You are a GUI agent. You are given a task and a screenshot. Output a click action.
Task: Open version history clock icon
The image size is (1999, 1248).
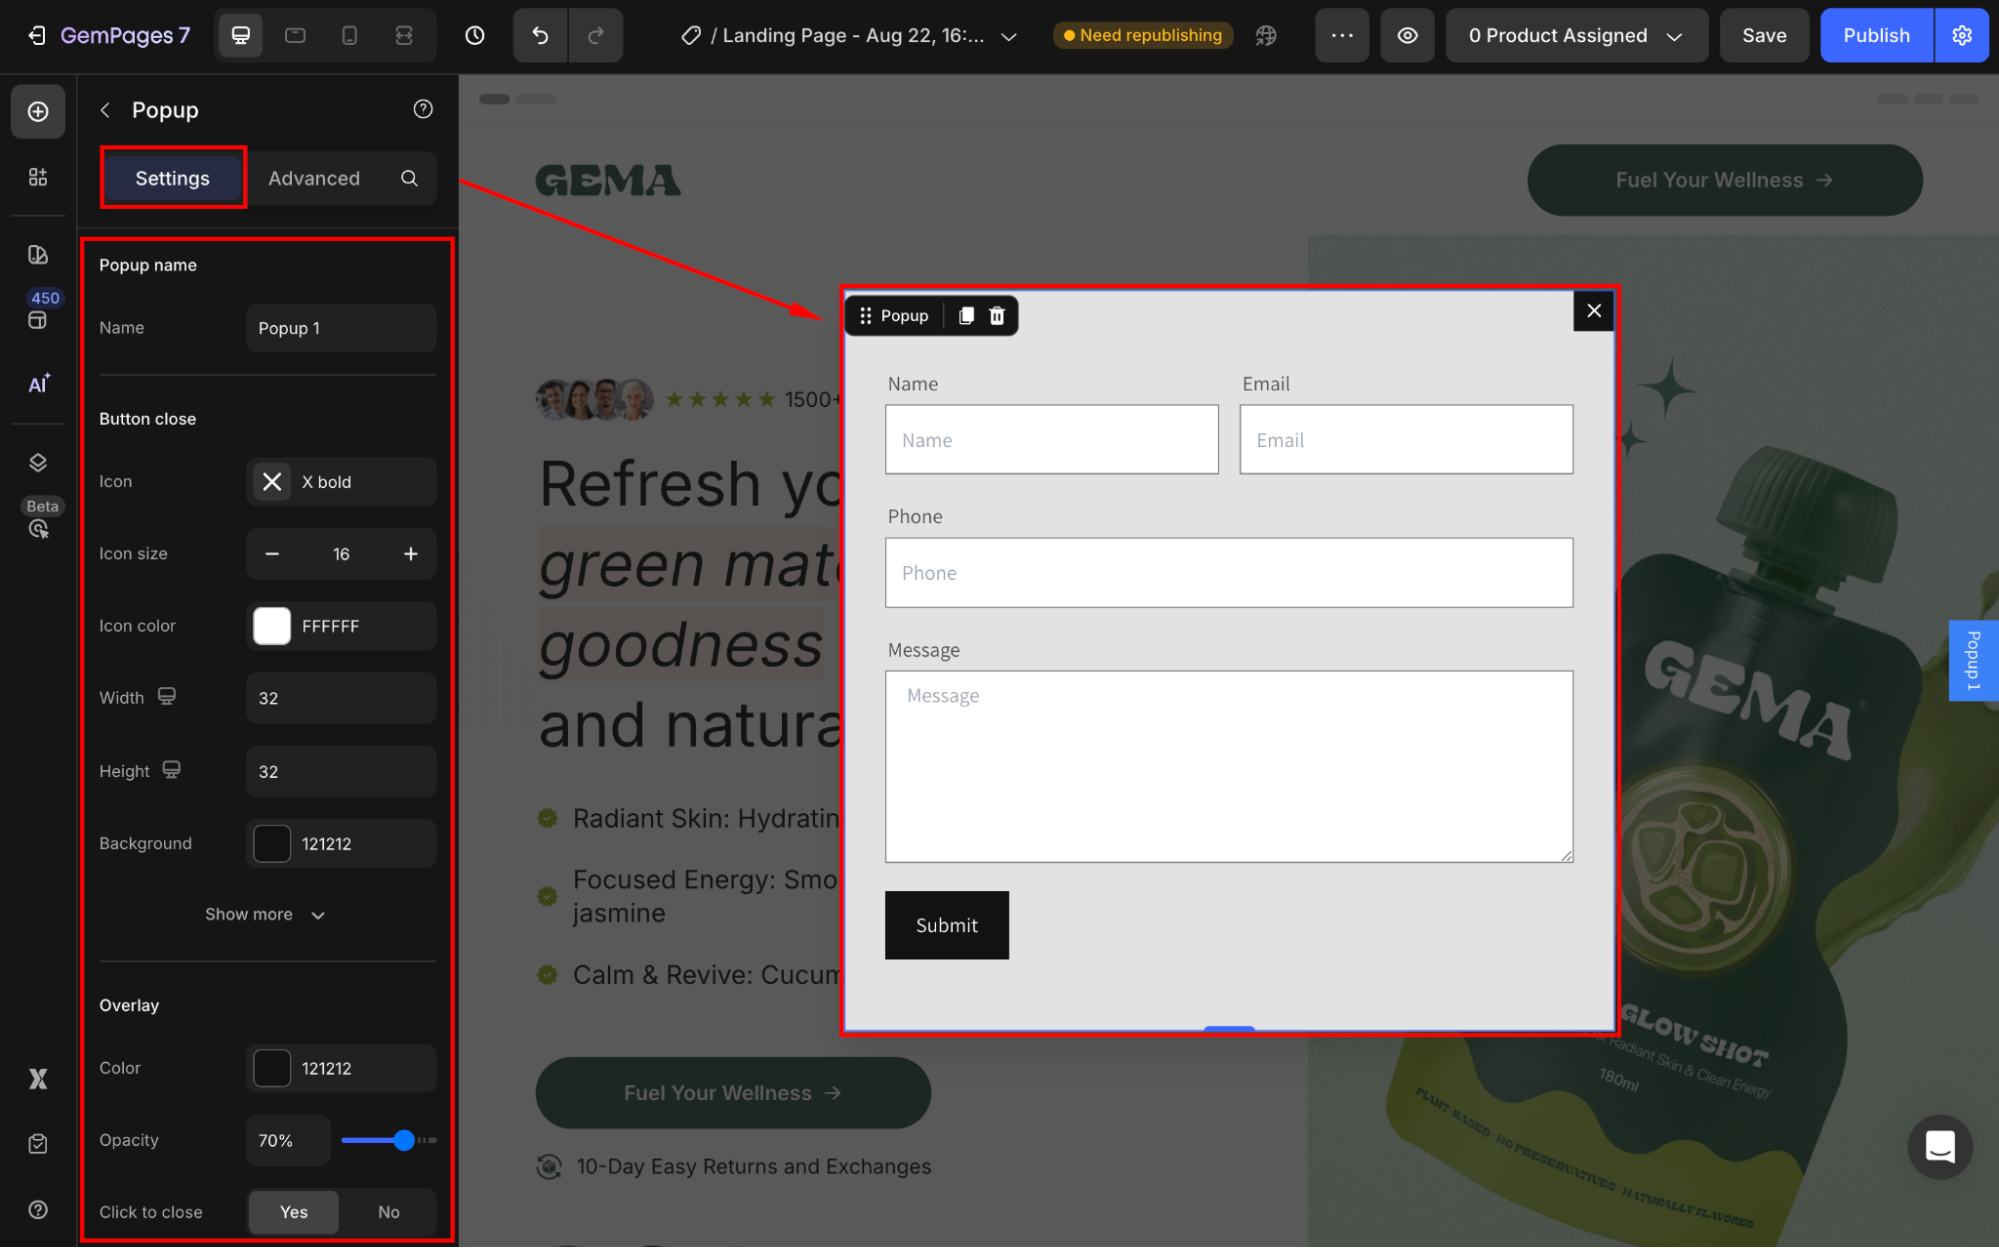(x=475, y=36)
